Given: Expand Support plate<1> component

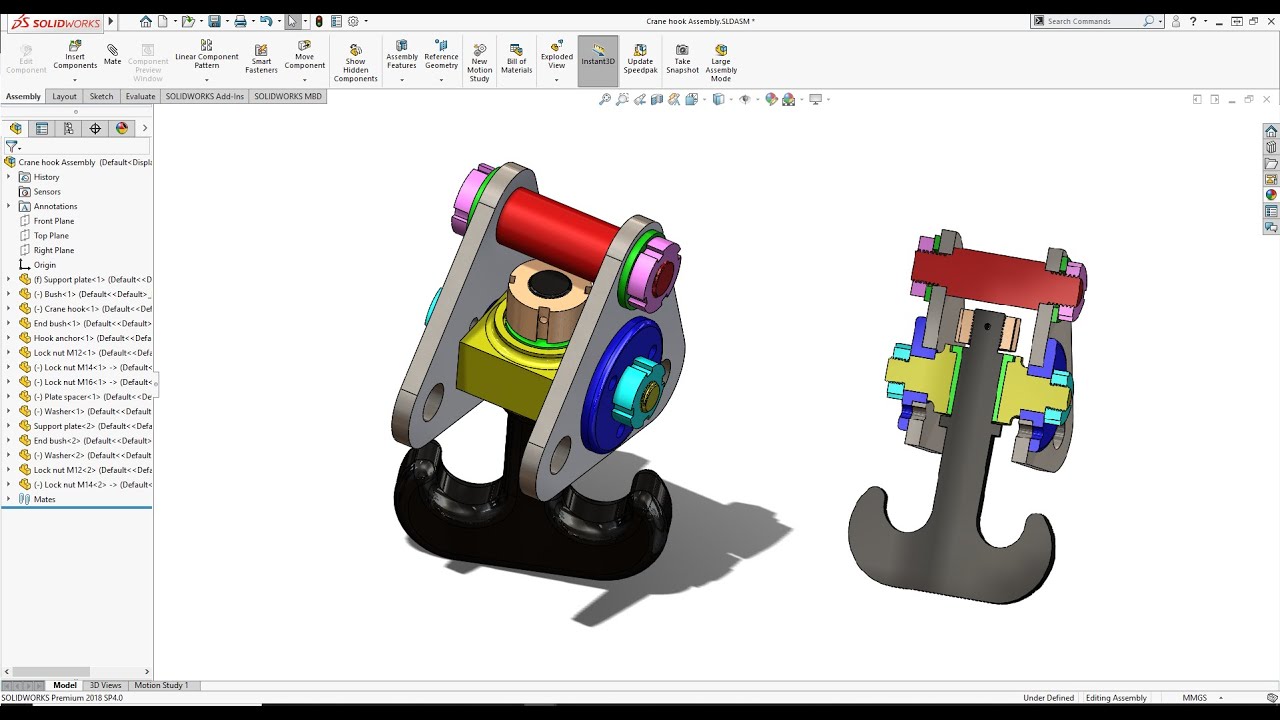Looking at the screenshot, I should 8,279.
